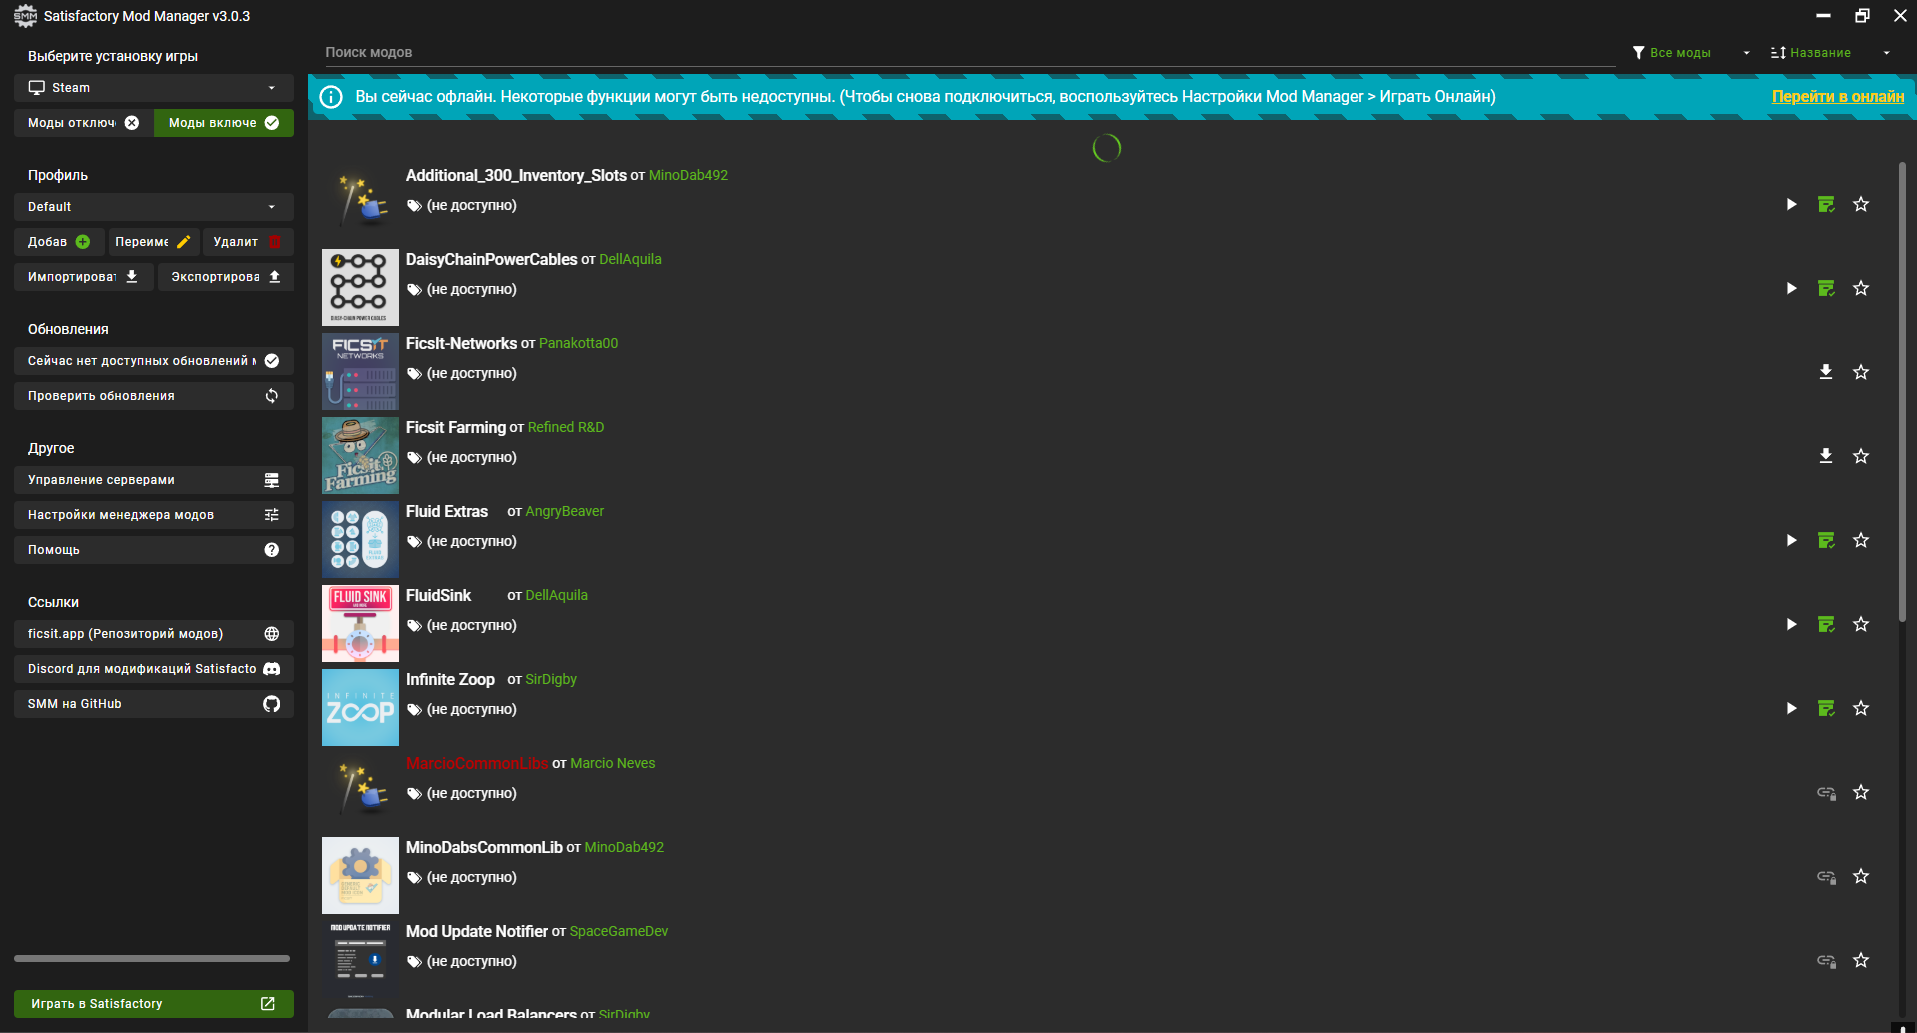Click the offline info icon in banner
The height and width of the screenshot is (1033, 1917).
click(330, 97)
